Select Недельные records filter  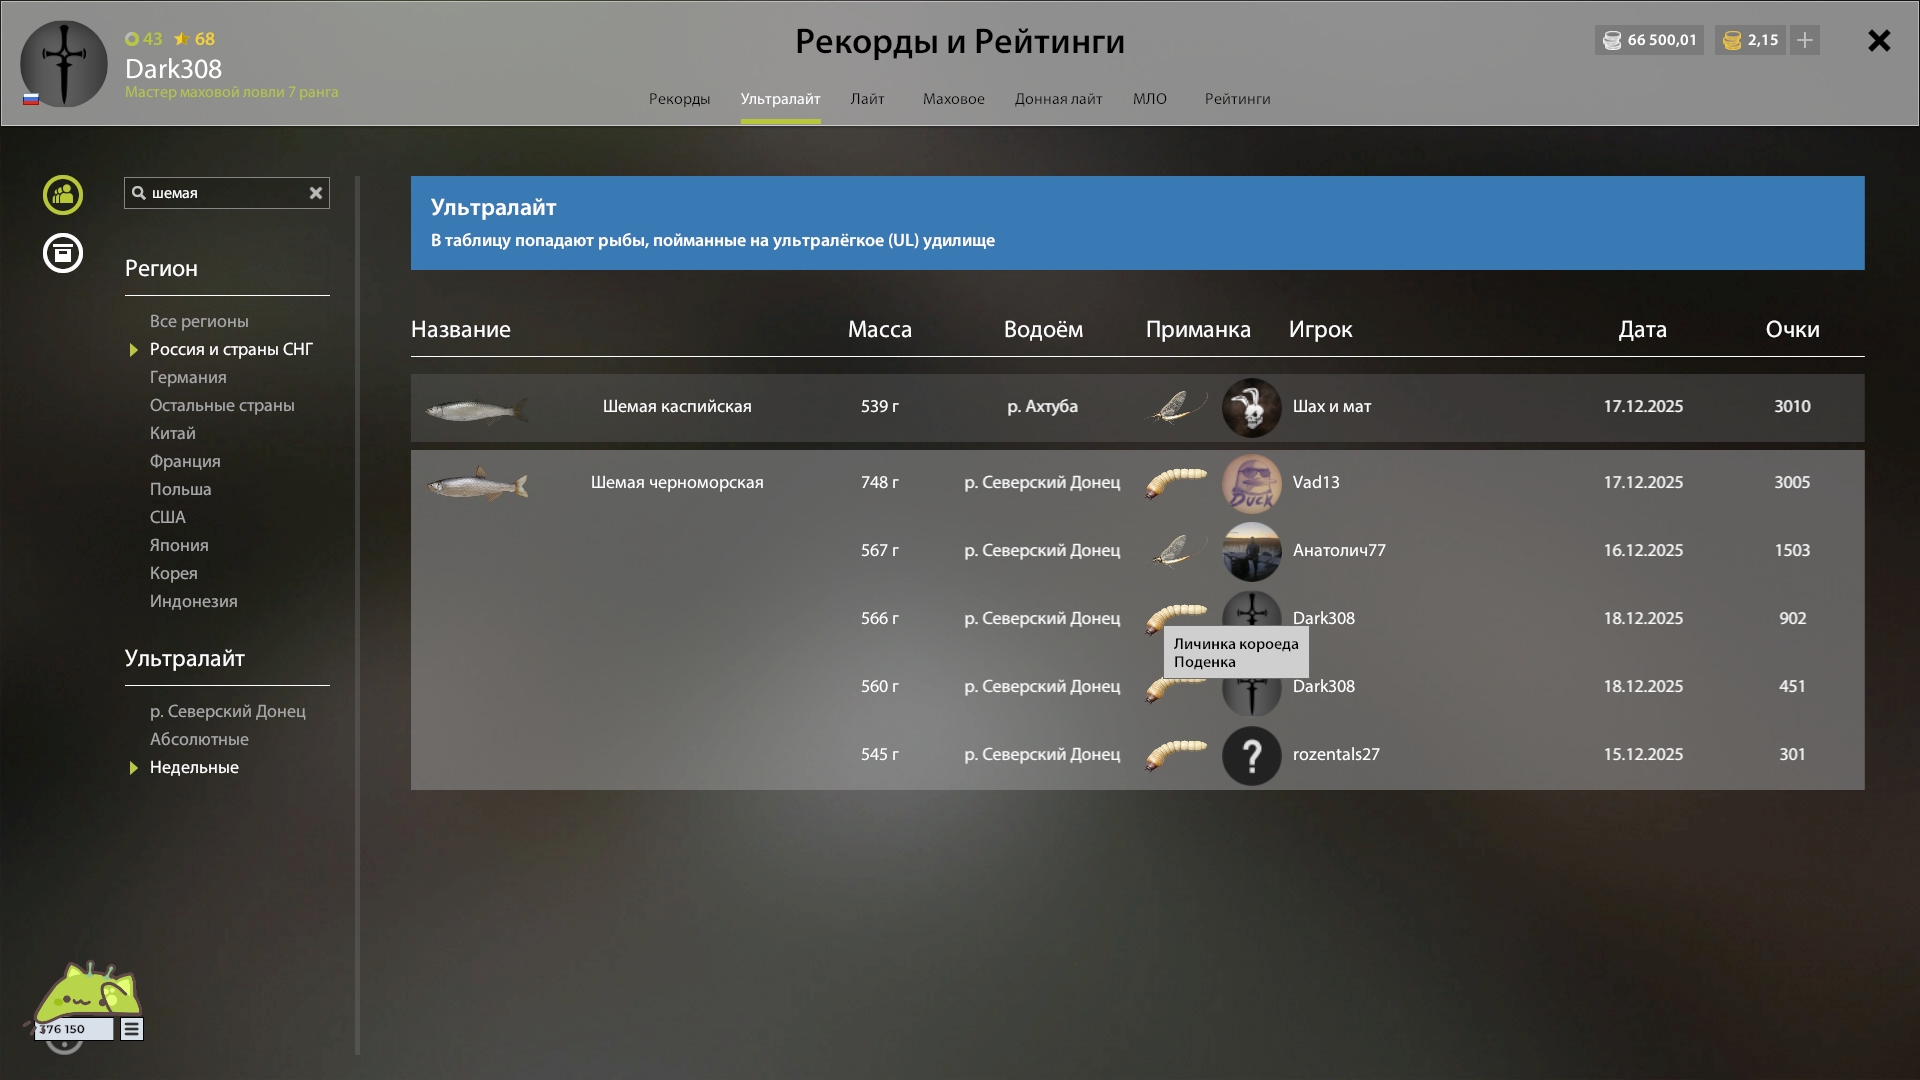tap(194, 767)
